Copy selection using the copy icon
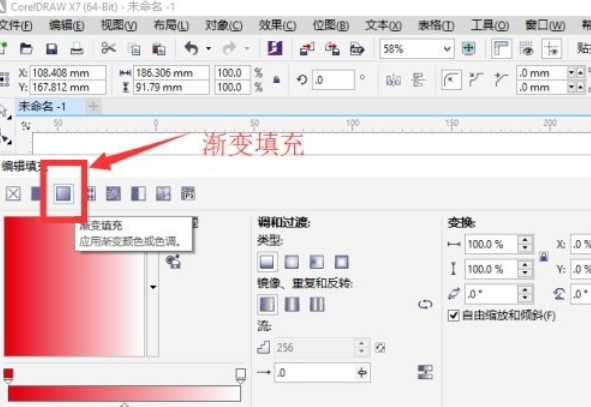This screenshot has height=407, width=591. point(134,49)
